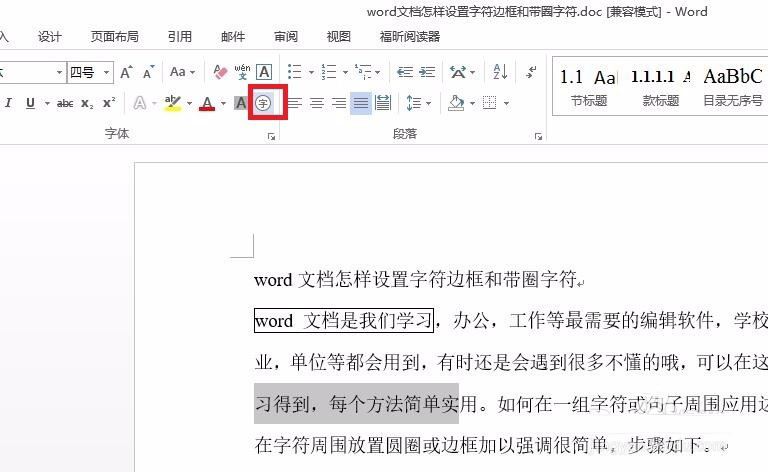Click the Enclose Characters (circled 字) icon
Image resolution: width=768 pixels, height=472 pixels.
click(264, 103)
